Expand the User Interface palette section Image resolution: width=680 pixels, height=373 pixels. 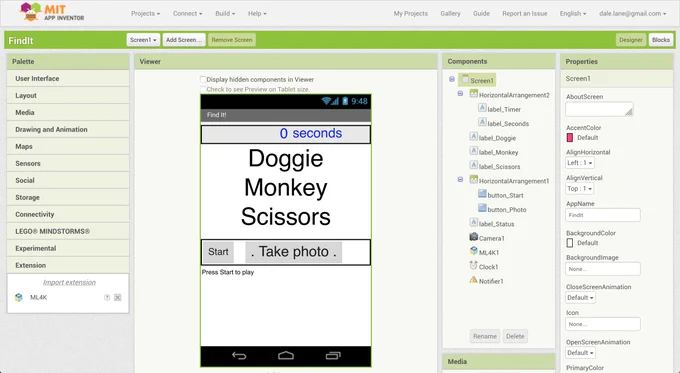(x=68, y=79)
